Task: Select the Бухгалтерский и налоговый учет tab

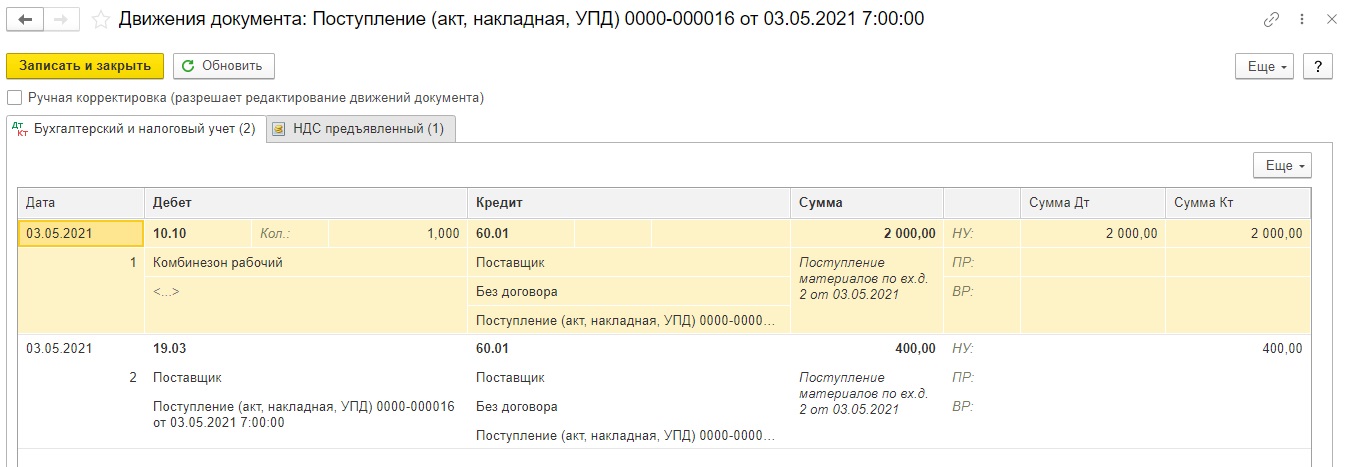Action: [x=136, y=129]
